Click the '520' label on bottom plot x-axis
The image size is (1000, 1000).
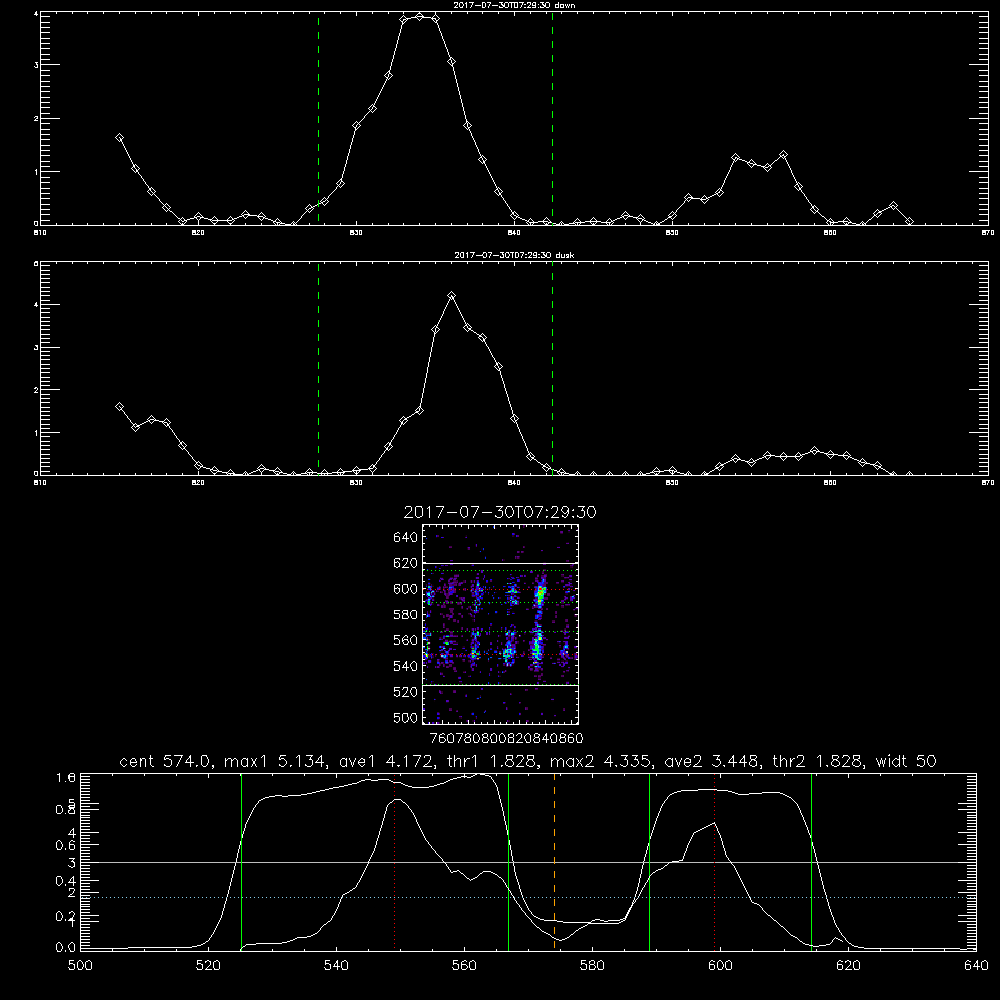pyautogui.click(x=208, y=966)
